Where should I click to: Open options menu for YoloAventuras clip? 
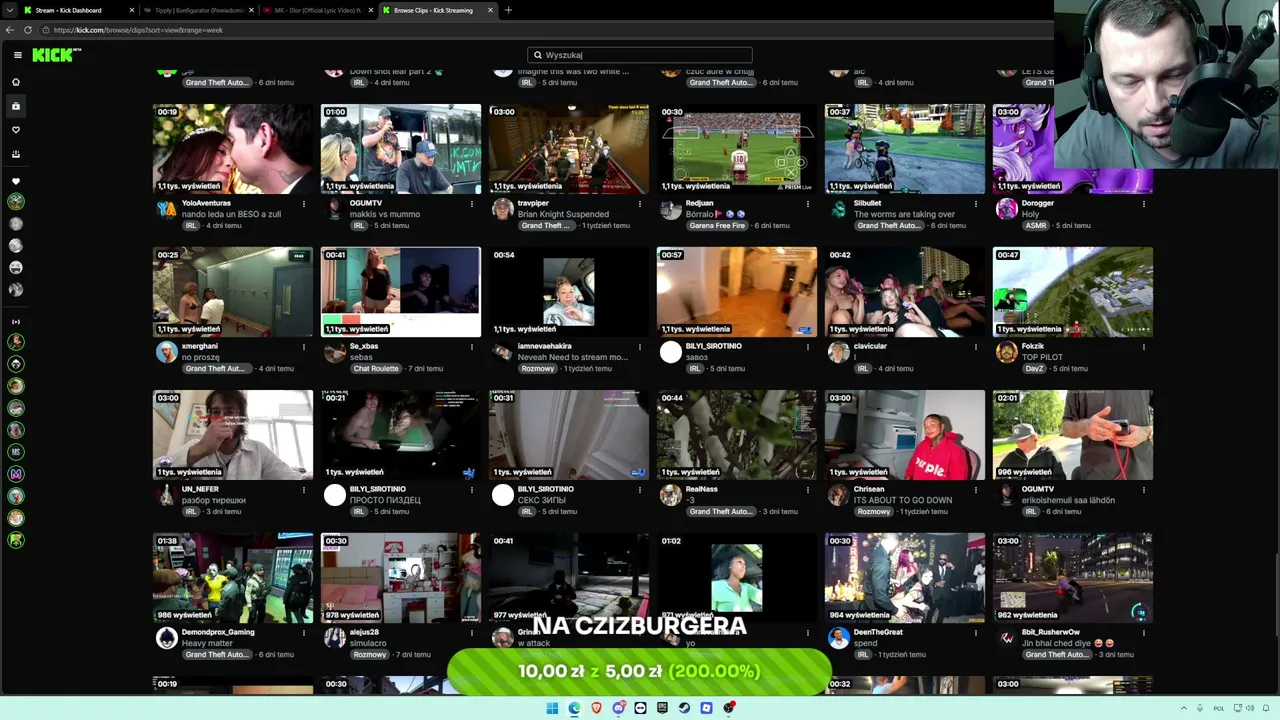tap(304, 204)
